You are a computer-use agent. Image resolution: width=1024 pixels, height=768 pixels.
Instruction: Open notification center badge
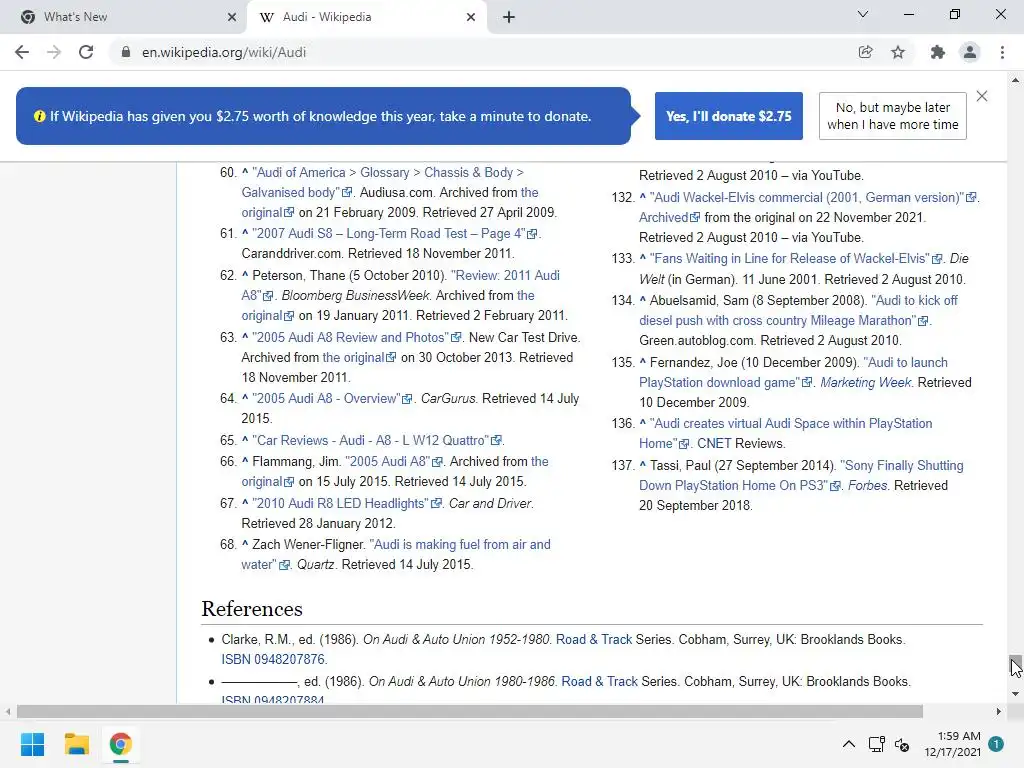[996, 744]
